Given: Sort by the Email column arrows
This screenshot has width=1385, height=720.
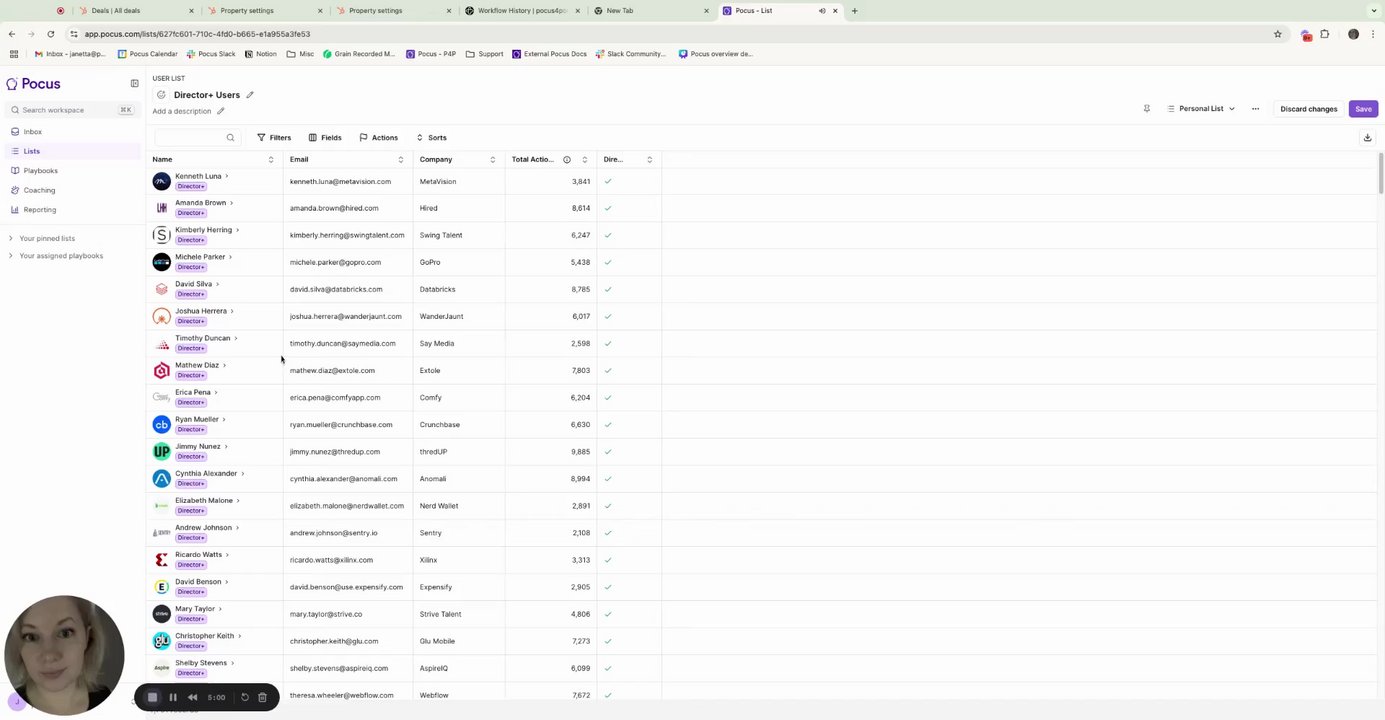Looking at the screenshot, I should point(400,160).
